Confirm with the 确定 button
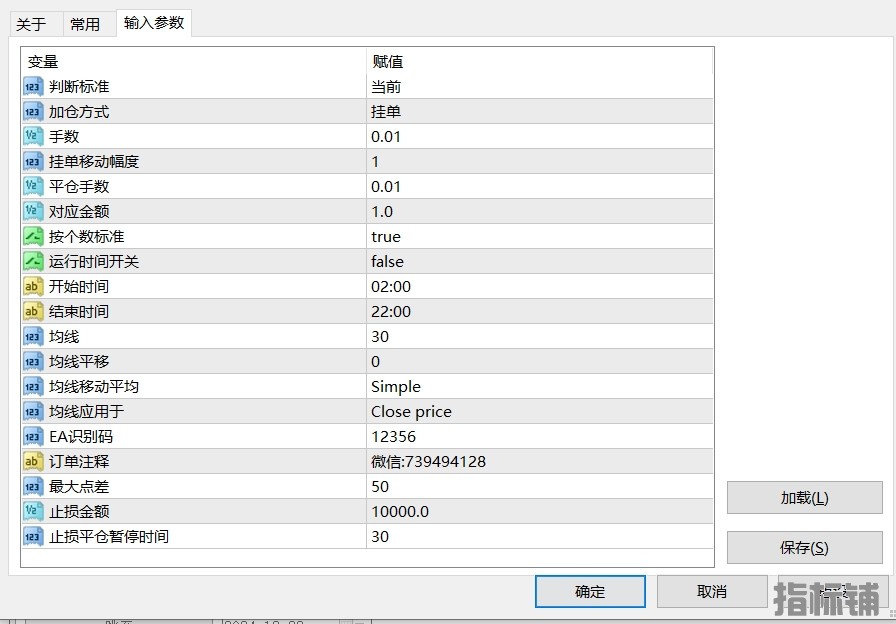The image size is (896, 624). pos(590,591)
